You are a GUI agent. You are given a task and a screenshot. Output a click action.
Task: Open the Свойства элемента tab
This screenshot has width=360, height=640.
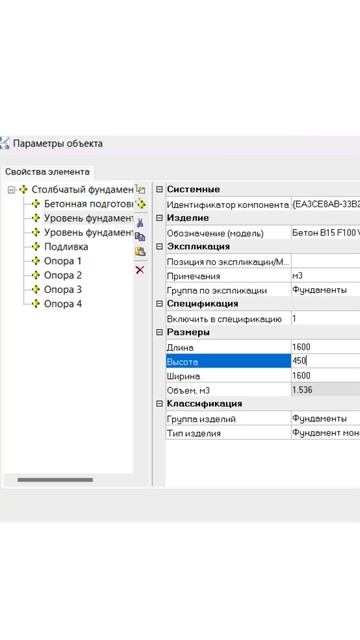pos(47,172)
